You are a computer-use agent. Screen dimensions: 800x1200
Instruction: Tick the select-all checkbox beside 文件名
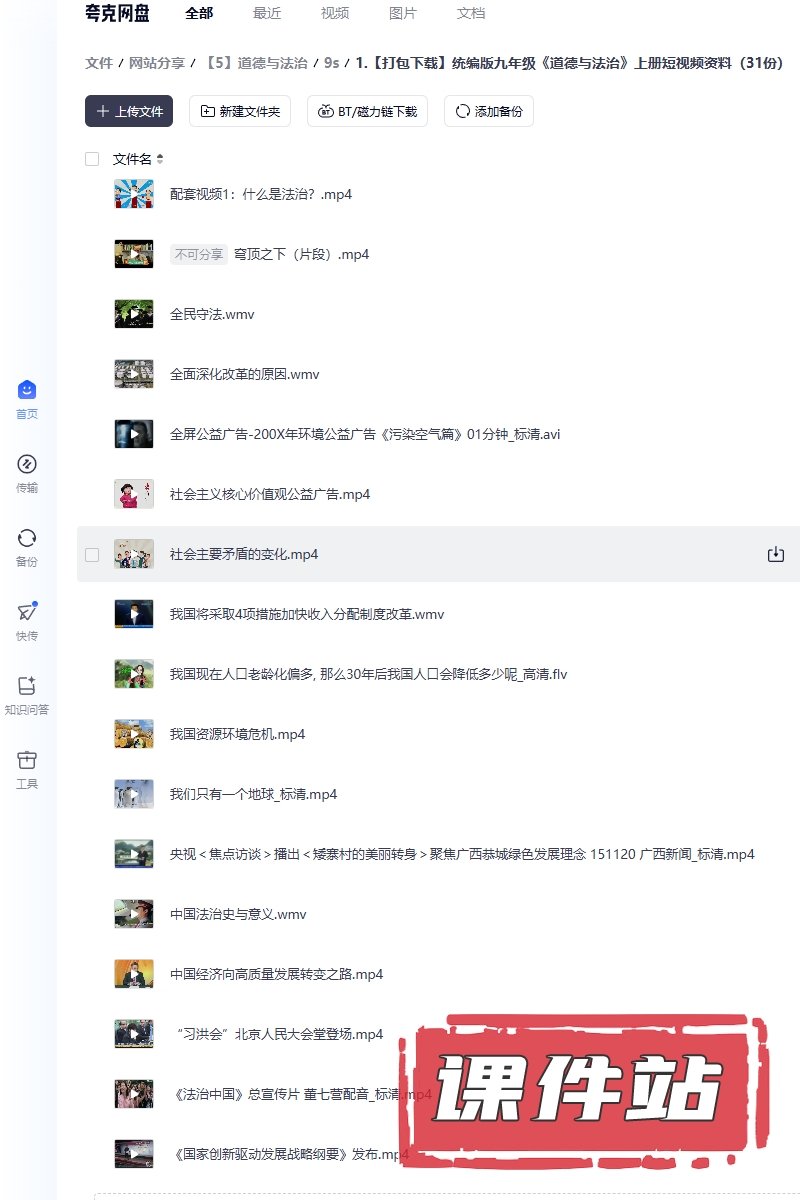click(92, 159)
